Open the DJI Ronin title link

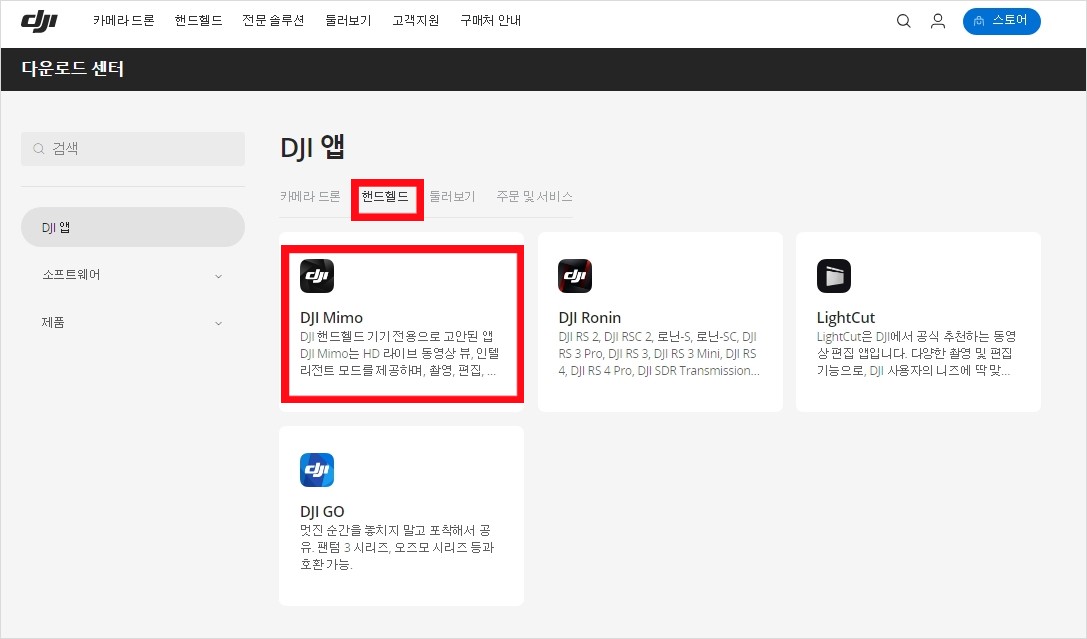point(589,317)
